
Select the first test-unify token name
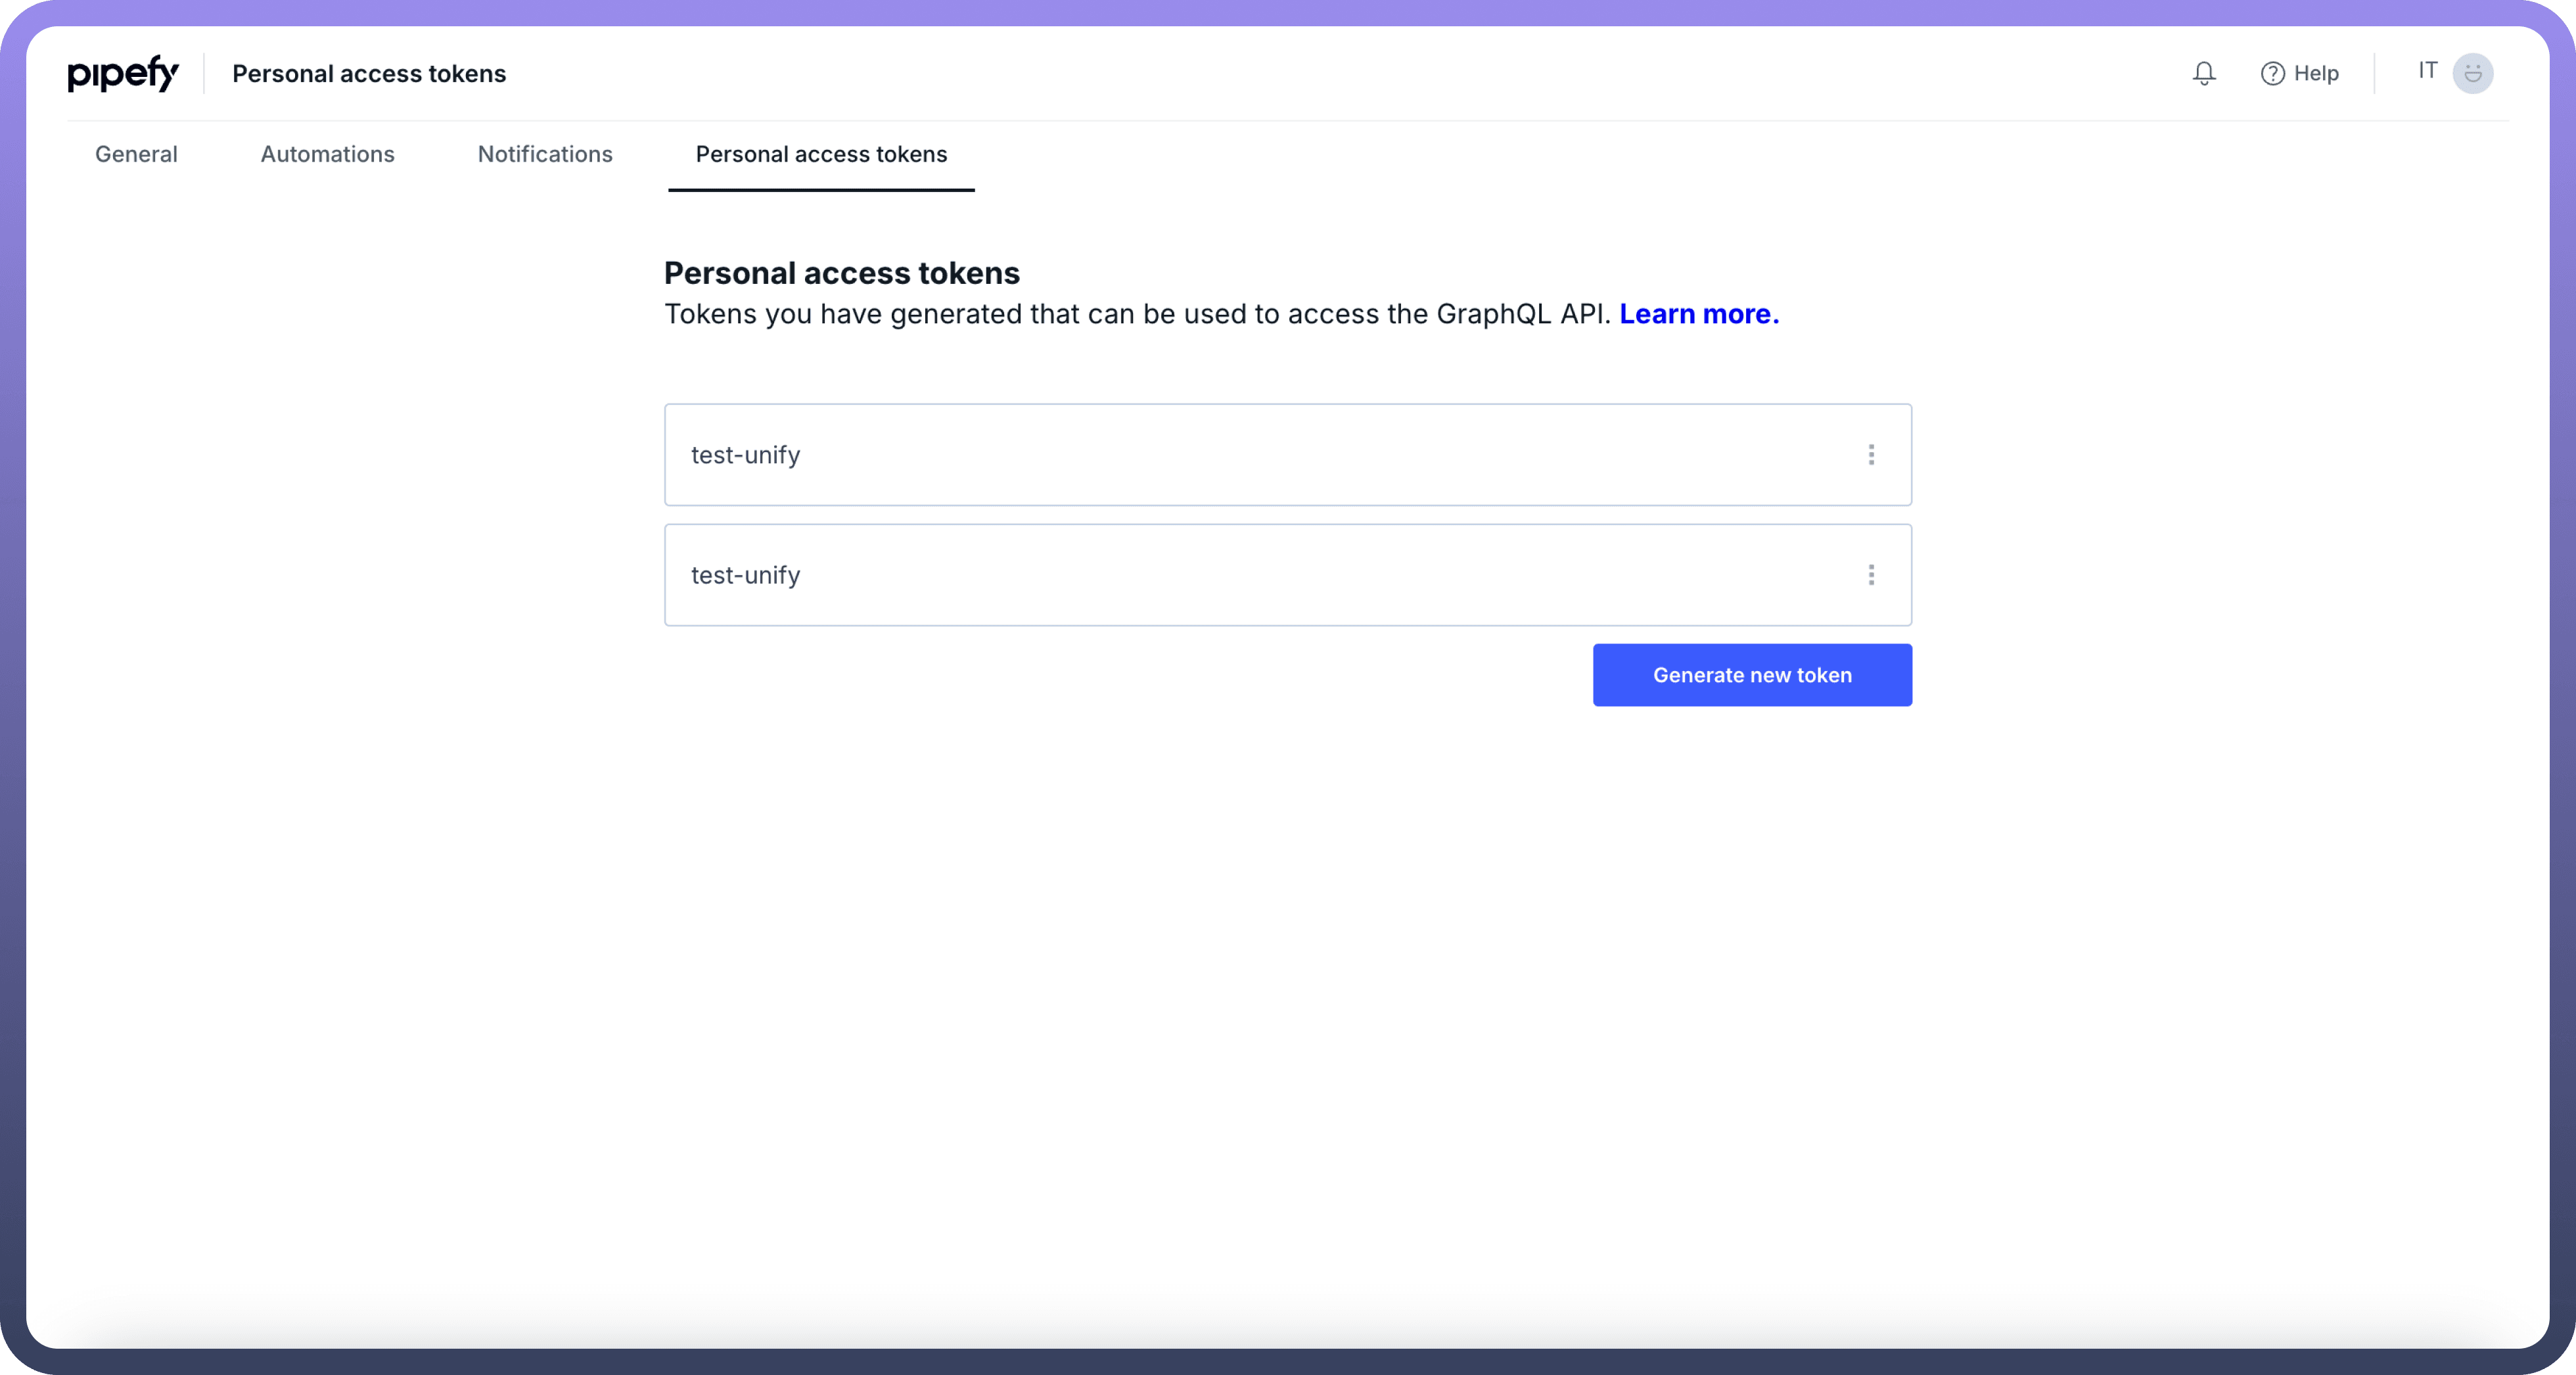click(x=745, y=455)
